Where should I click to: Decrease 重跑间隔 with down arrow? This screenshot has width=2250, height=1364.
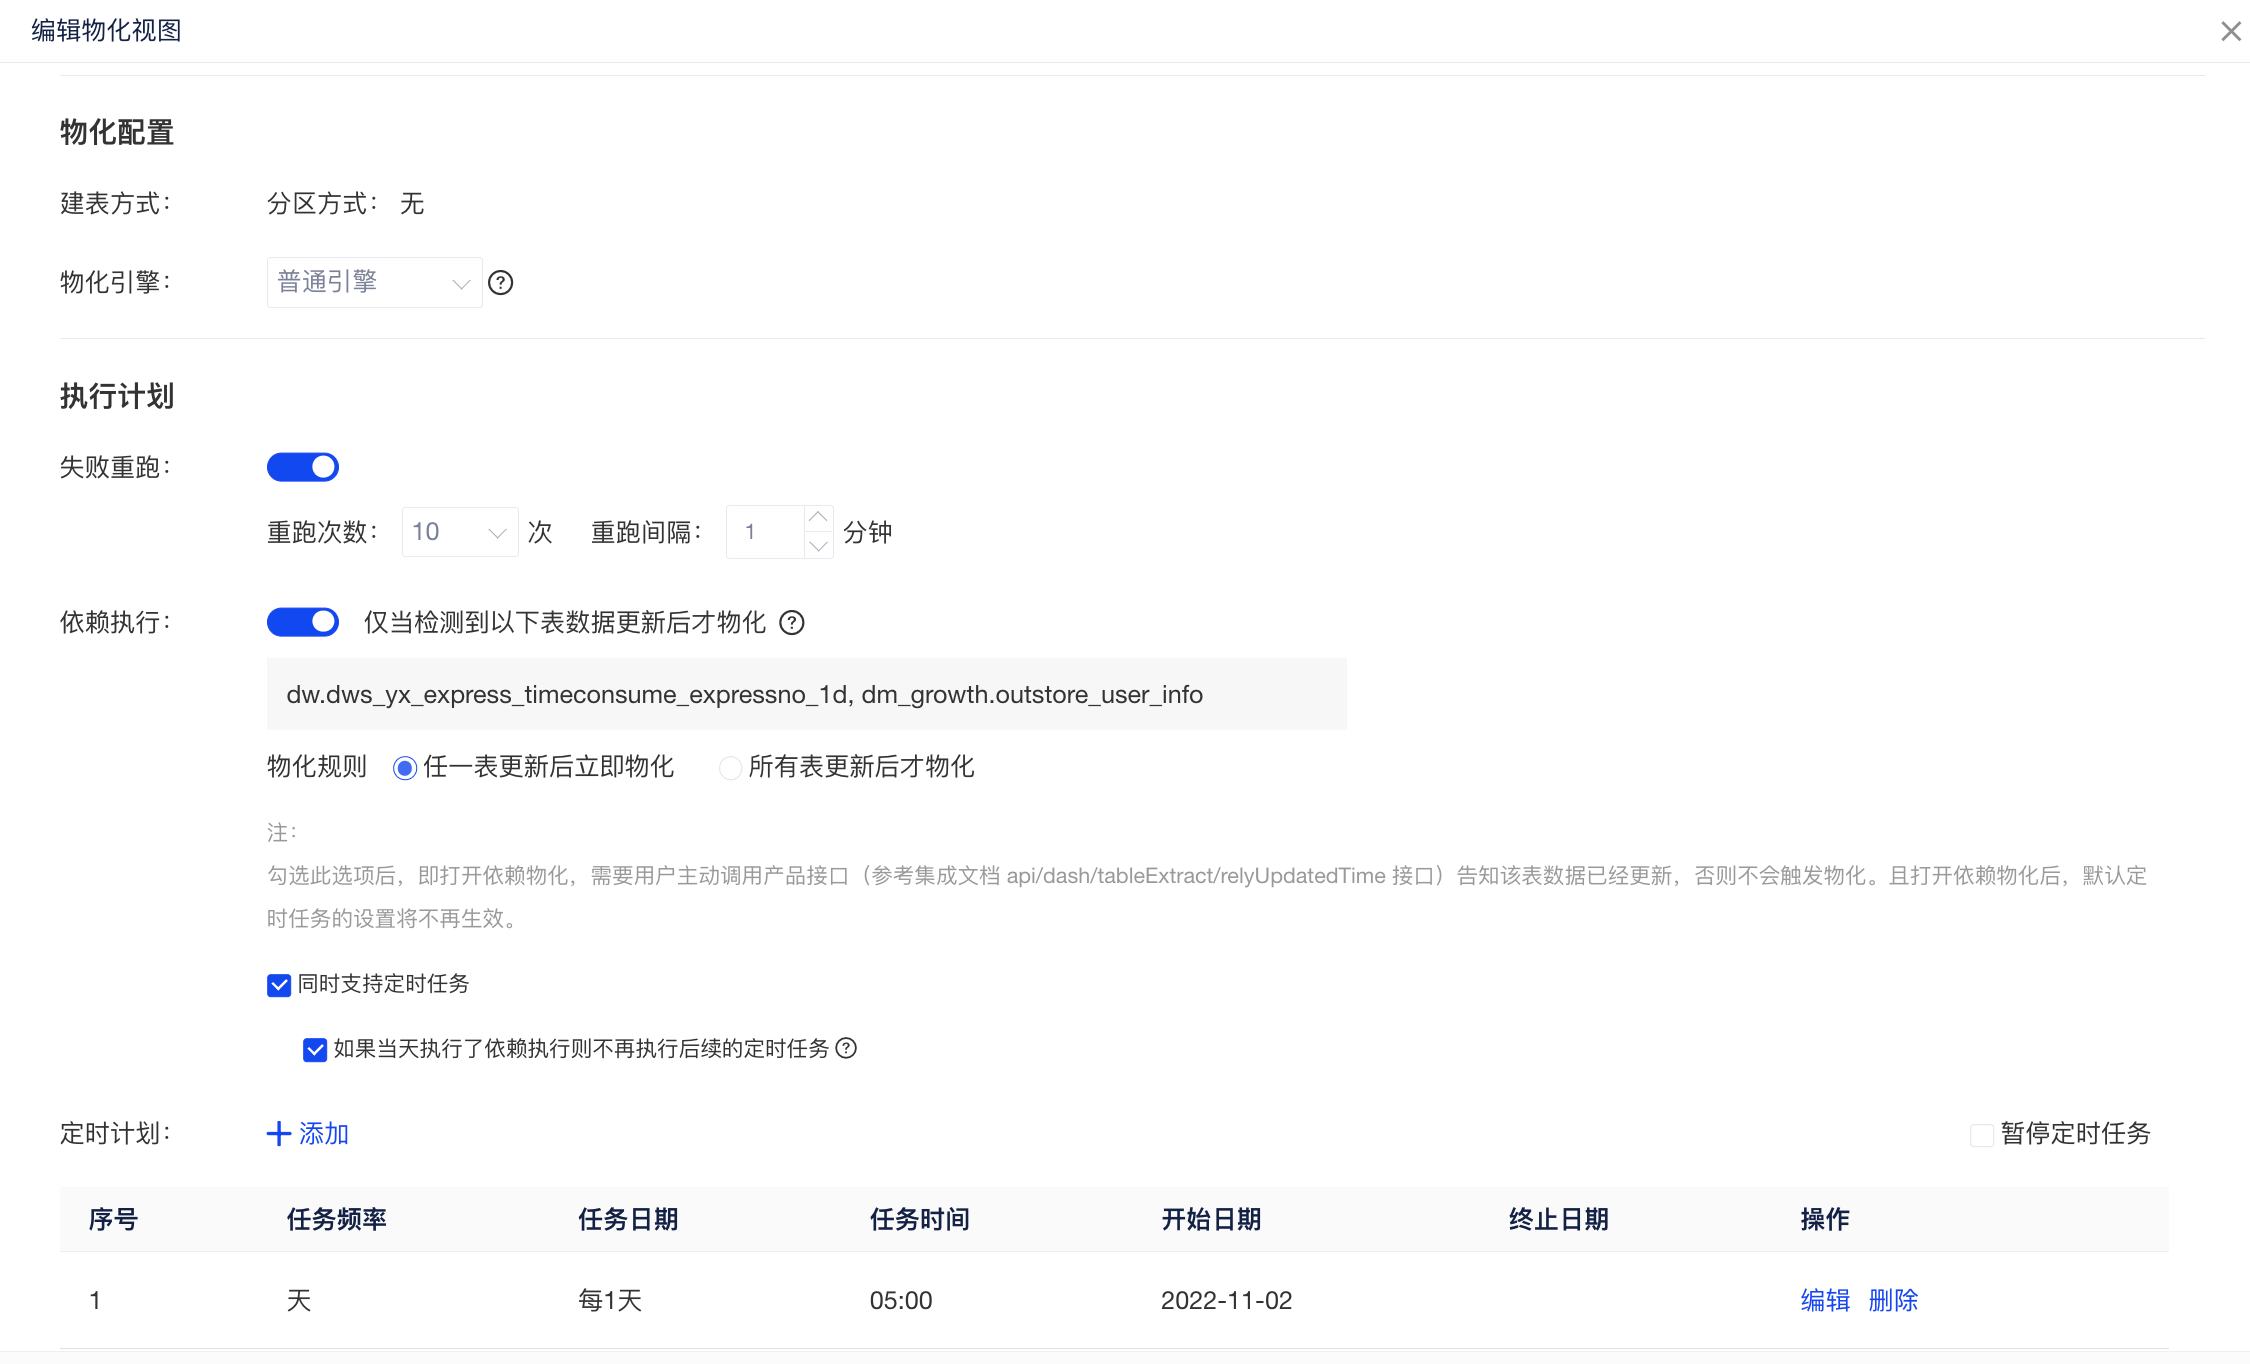click(x=818, y=546)
